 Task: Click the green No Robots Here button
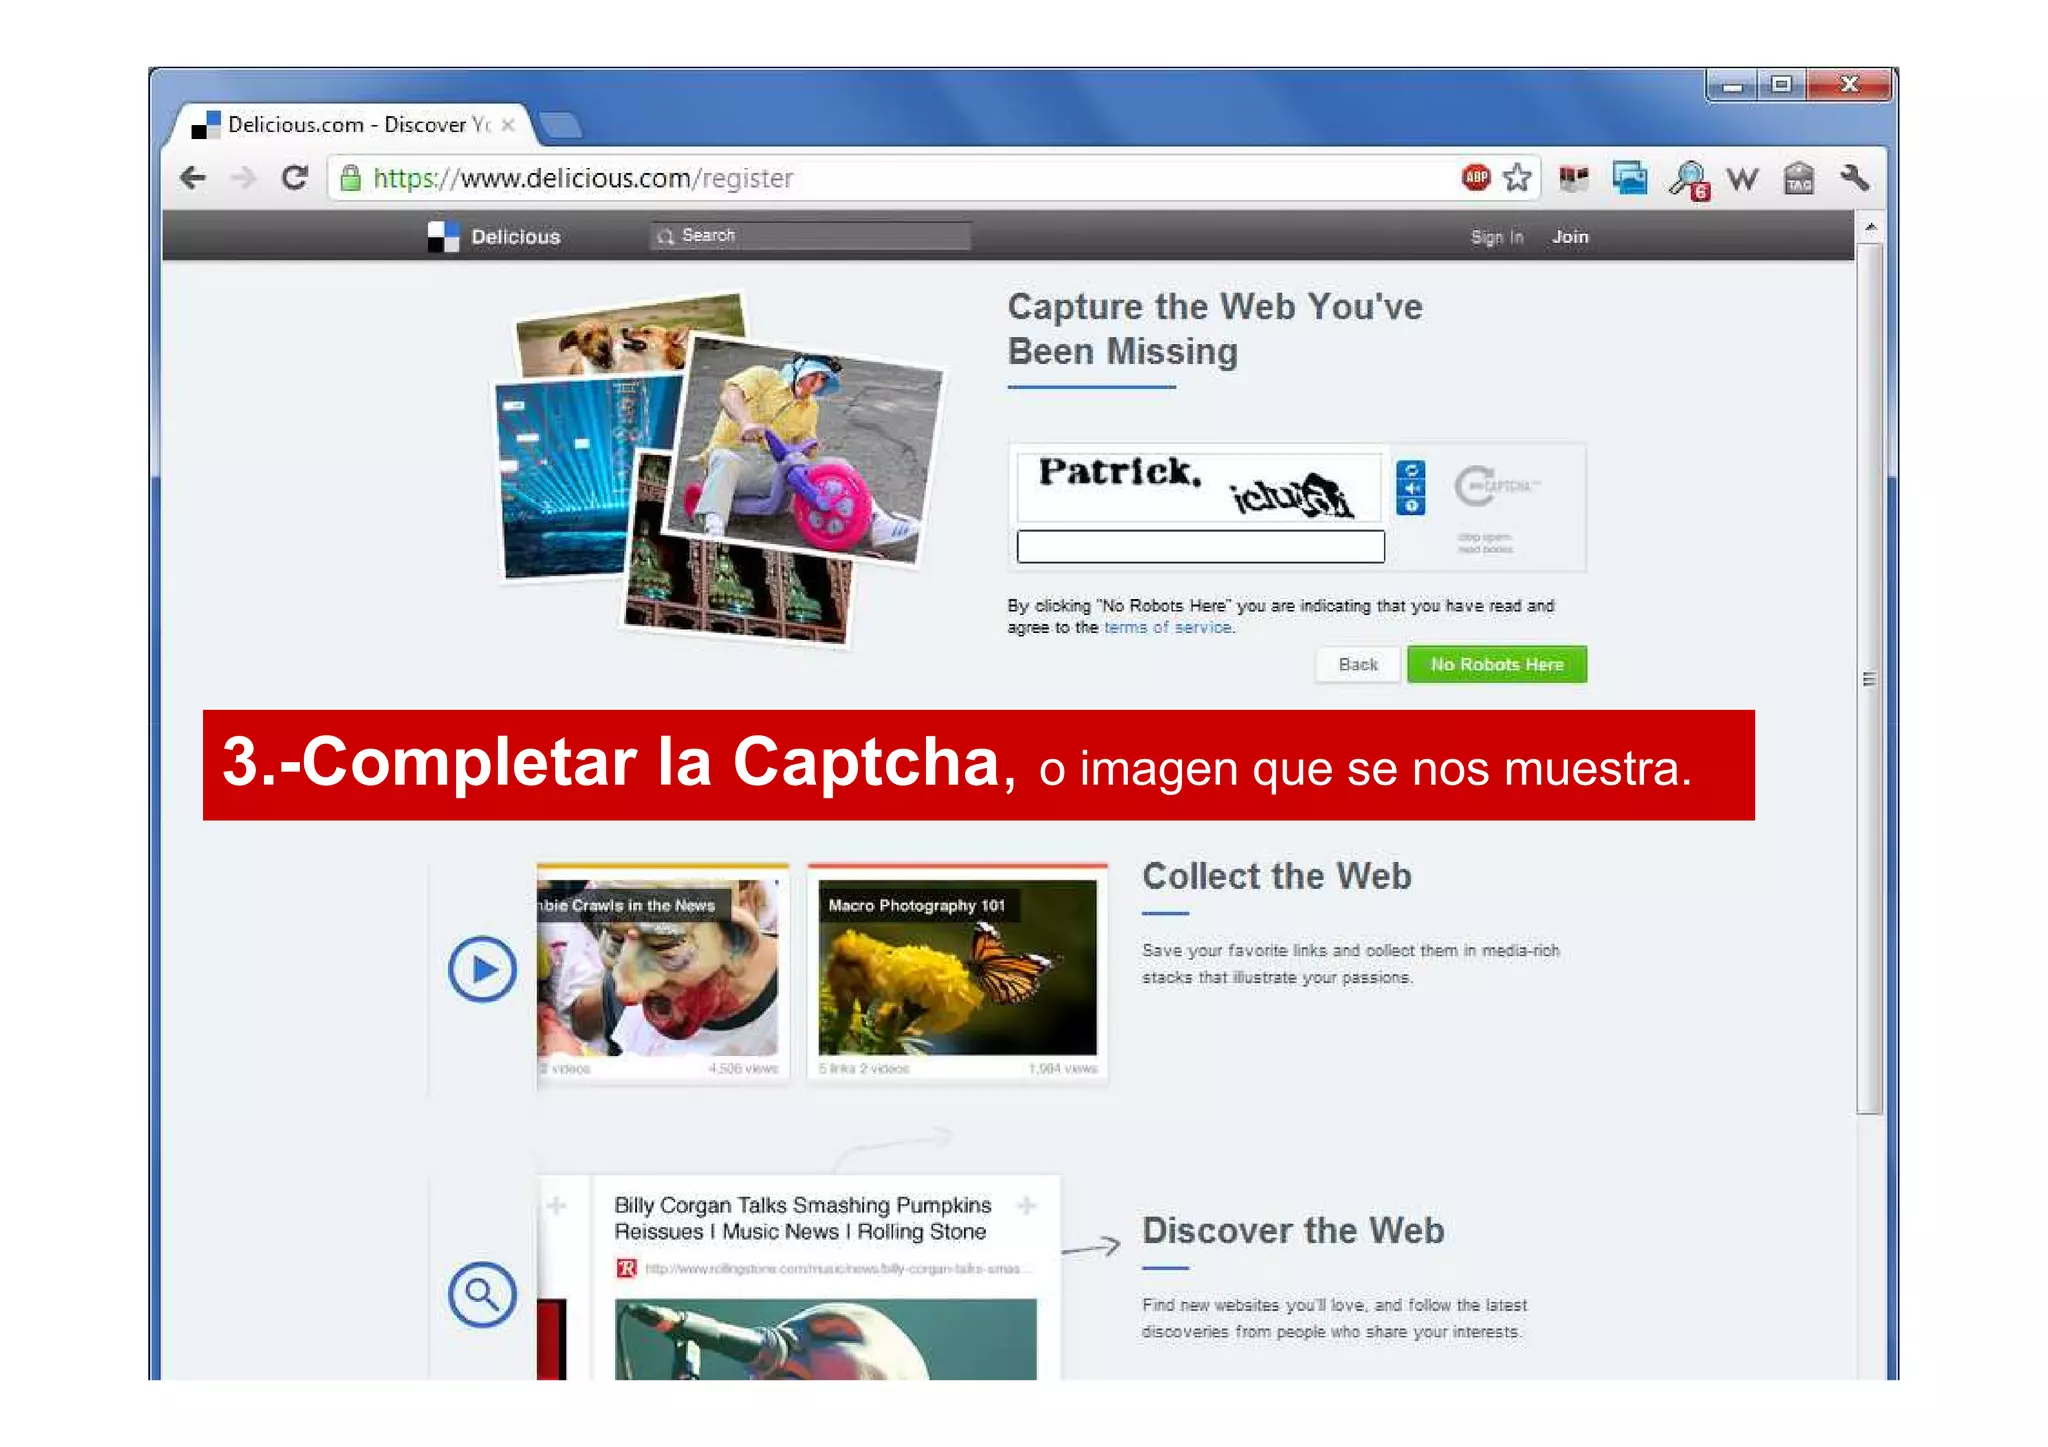click(x=1496, y=665)
